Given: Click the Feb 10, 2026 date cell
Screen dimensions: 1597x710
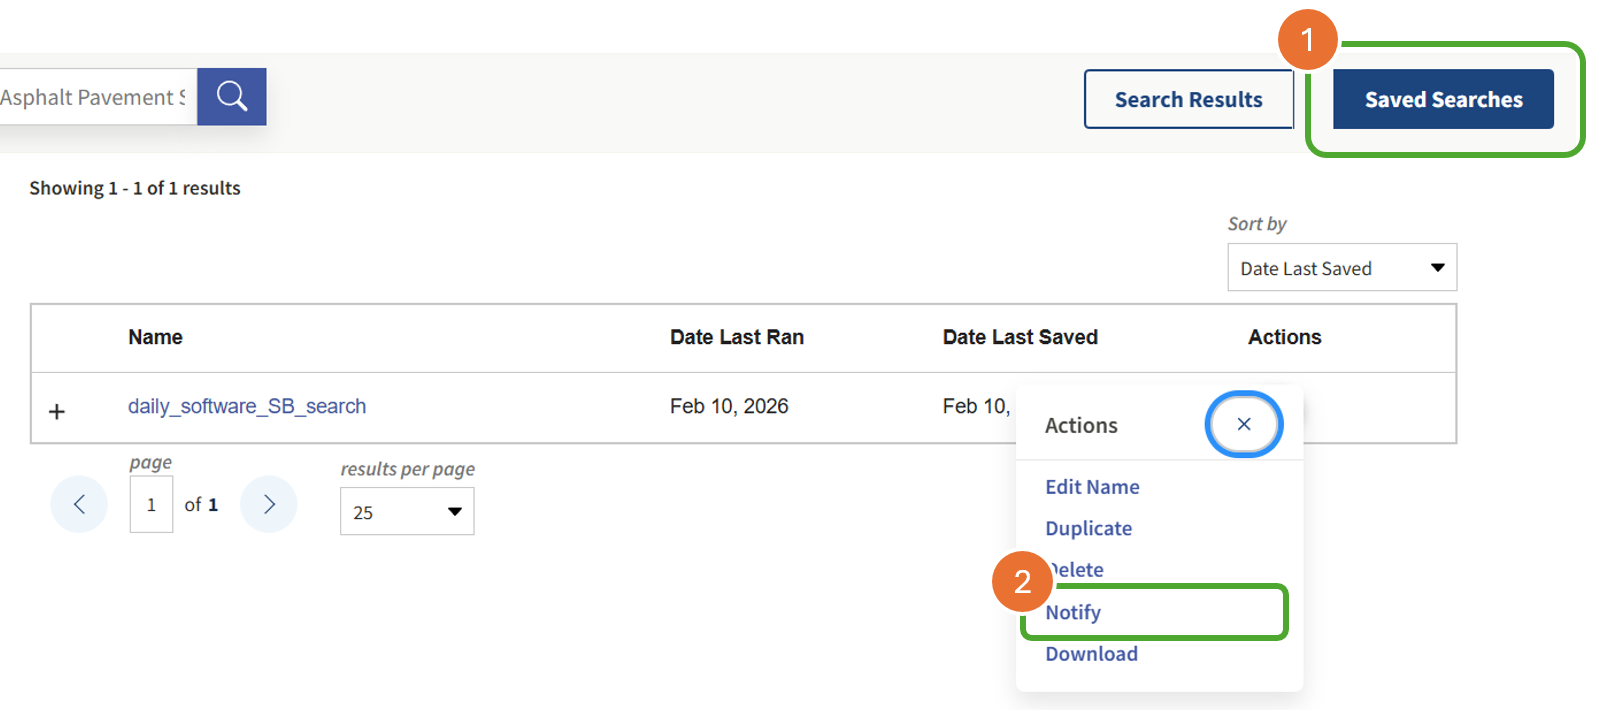Looking at the screenshot, I should coord(729,406).
